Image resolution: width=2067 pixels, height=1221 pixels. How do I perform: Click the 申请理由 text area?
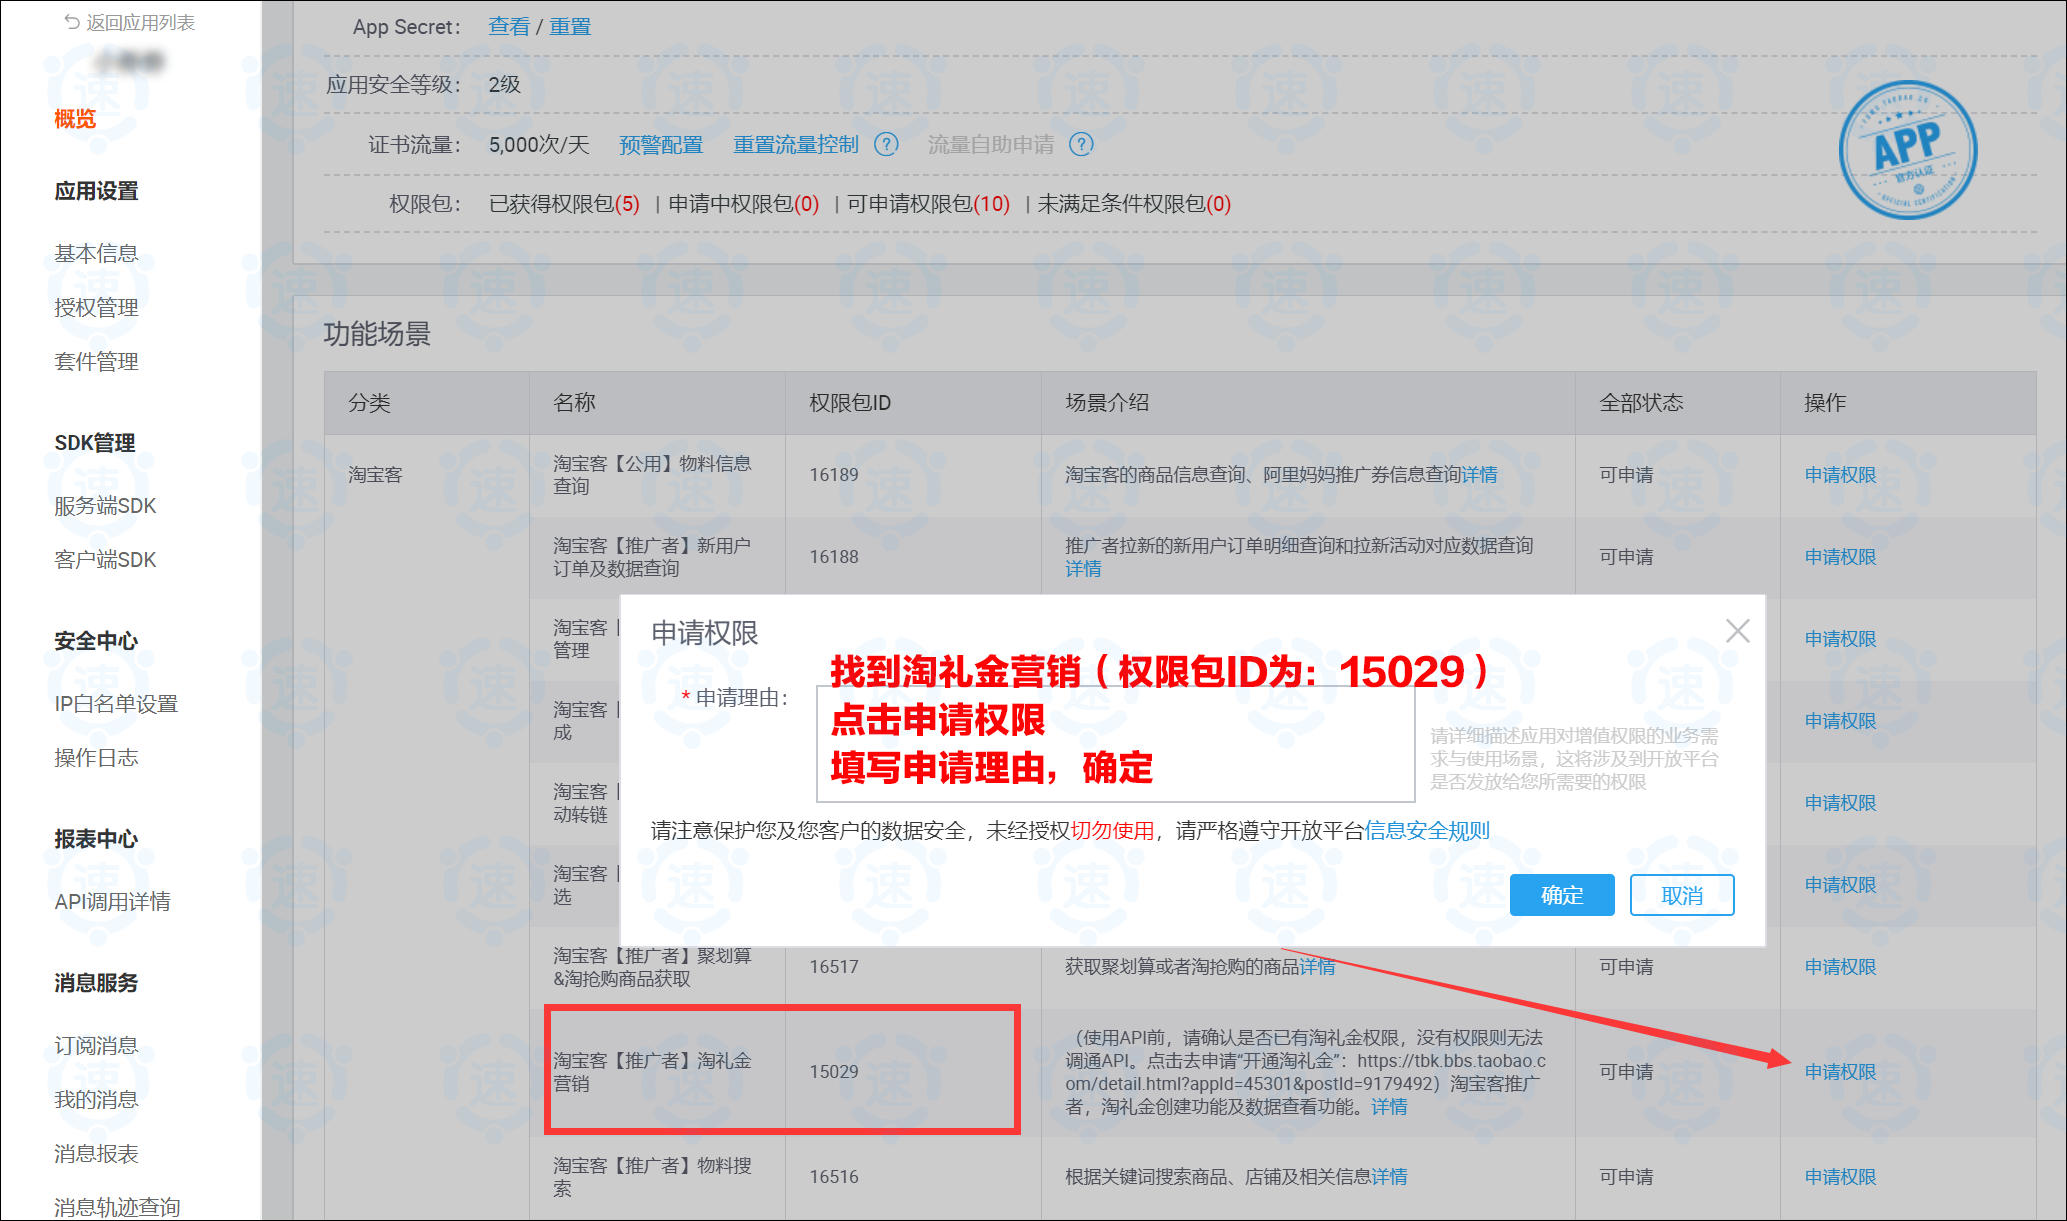pyautogui.click(x=1116, y=744)
